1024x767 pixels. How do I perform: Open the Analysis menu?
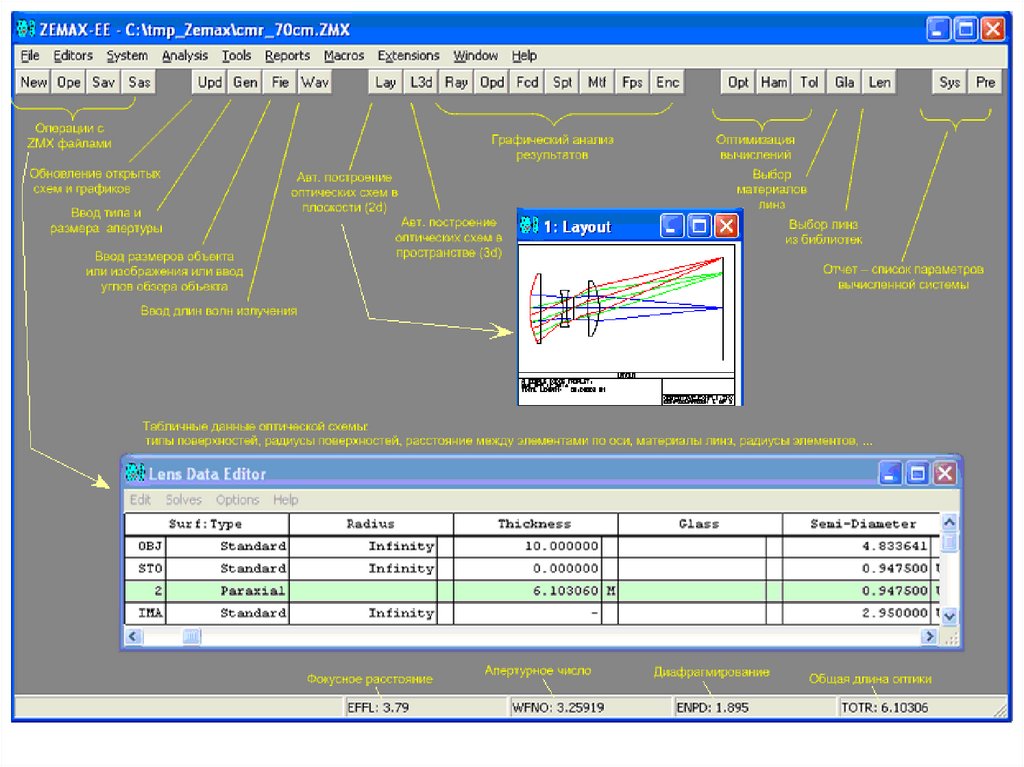(x=185, y=56)
